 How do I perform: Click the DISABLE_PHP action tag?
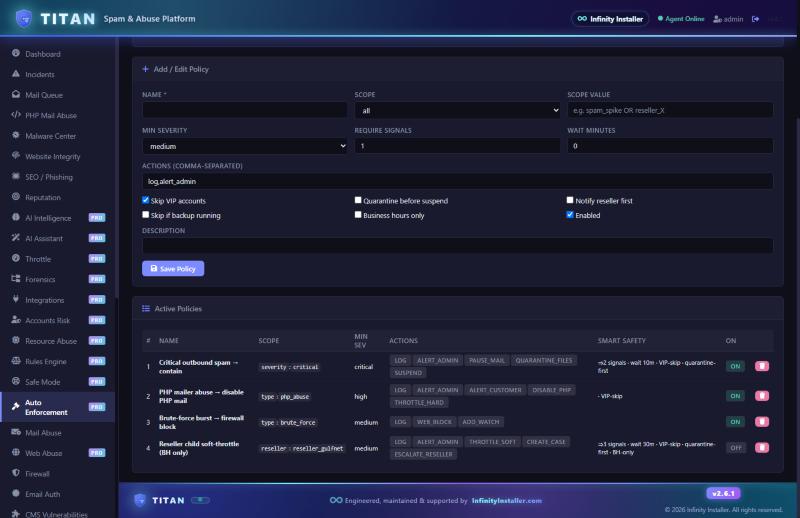click(x=552, y=390)
